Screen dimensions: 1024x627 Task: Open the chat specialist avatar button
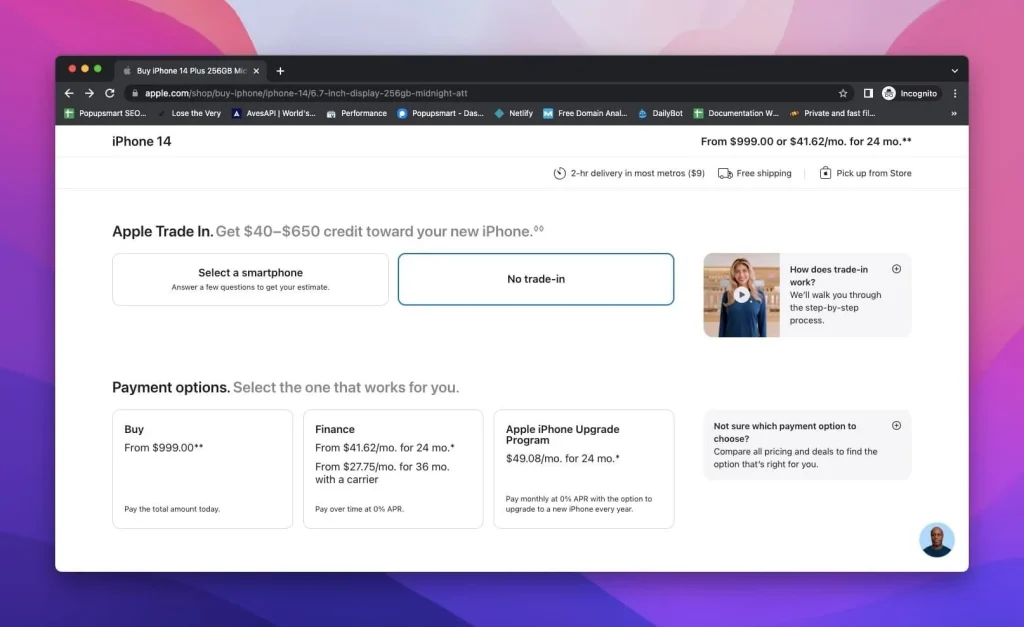click(x=936, y=539)
